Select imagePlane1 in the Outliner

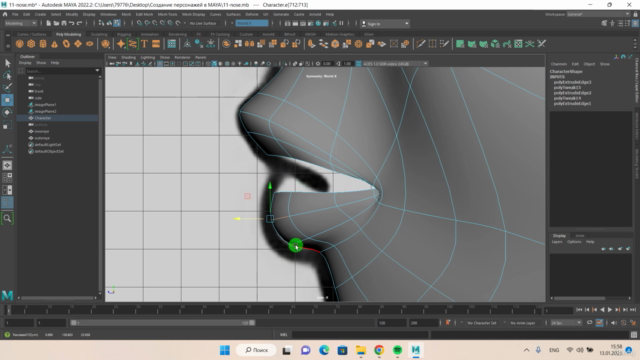[x=45, y=104]
